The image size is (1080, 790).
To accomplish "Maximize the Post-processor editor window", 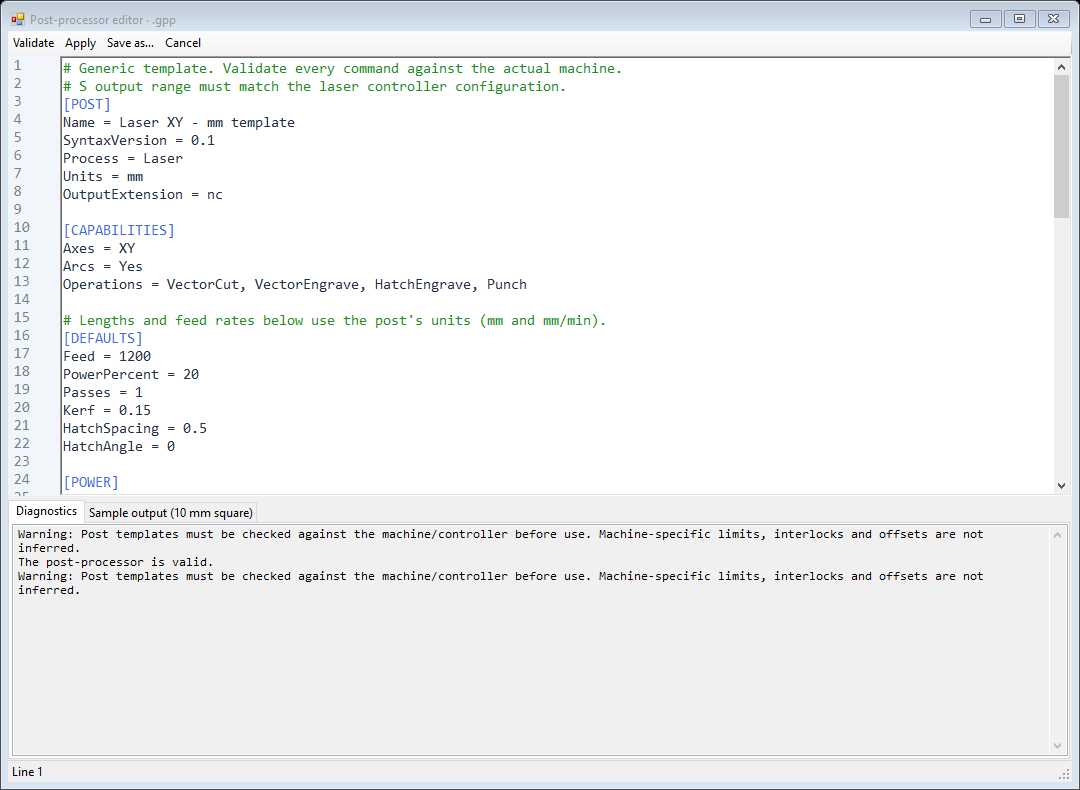I will (x=1019, y=19).
